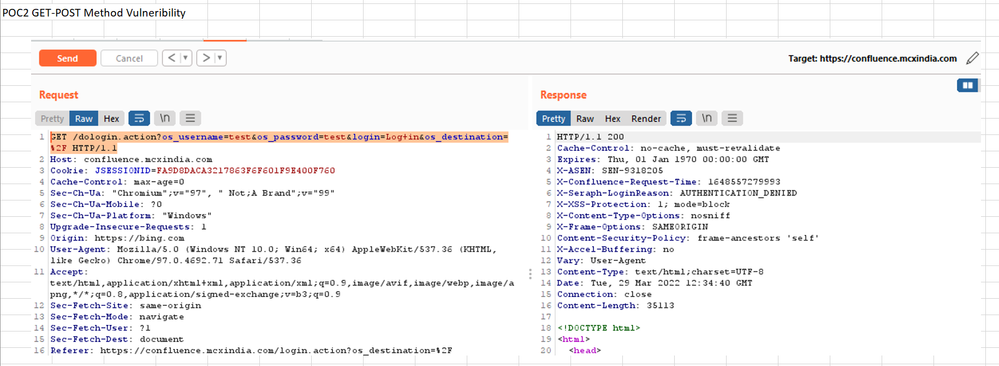Screen dimensions: 999x366
Task: Click the Content-Security-Policy frame-ancestors header
Action: 687,238
